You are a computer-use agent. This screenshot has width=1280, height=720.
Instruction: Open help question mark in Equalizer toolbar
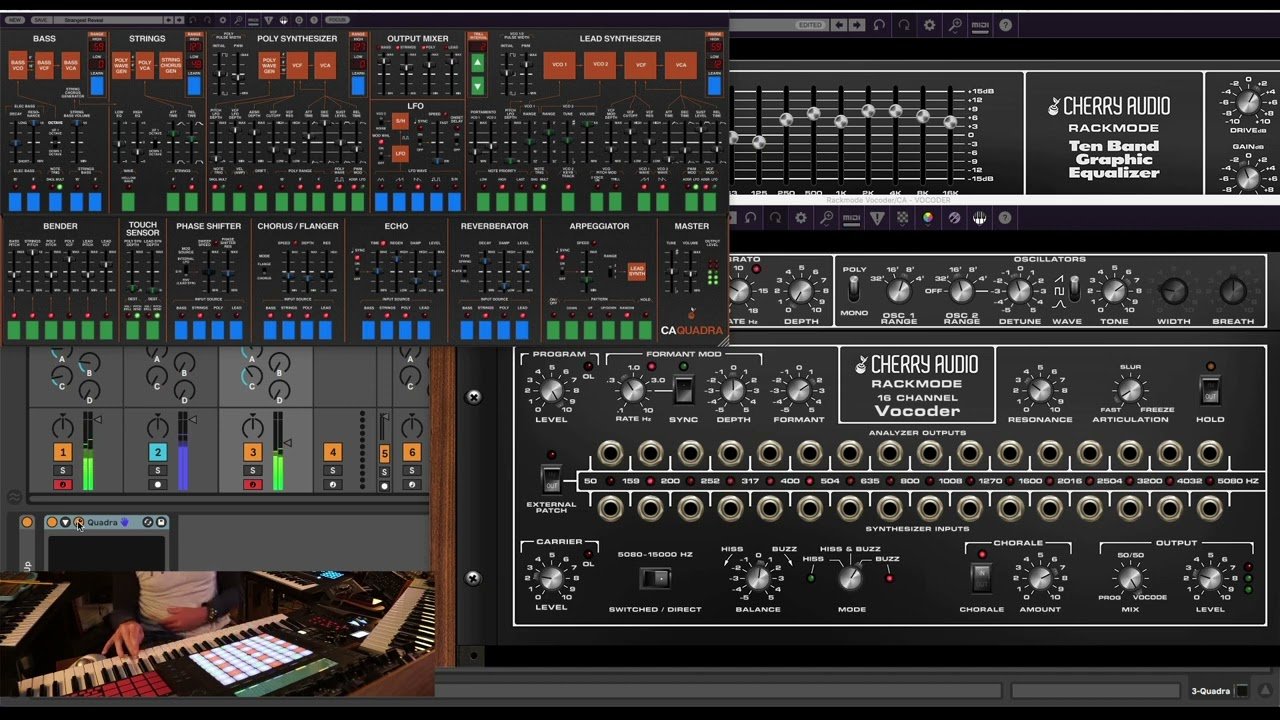coord(1005,25)
